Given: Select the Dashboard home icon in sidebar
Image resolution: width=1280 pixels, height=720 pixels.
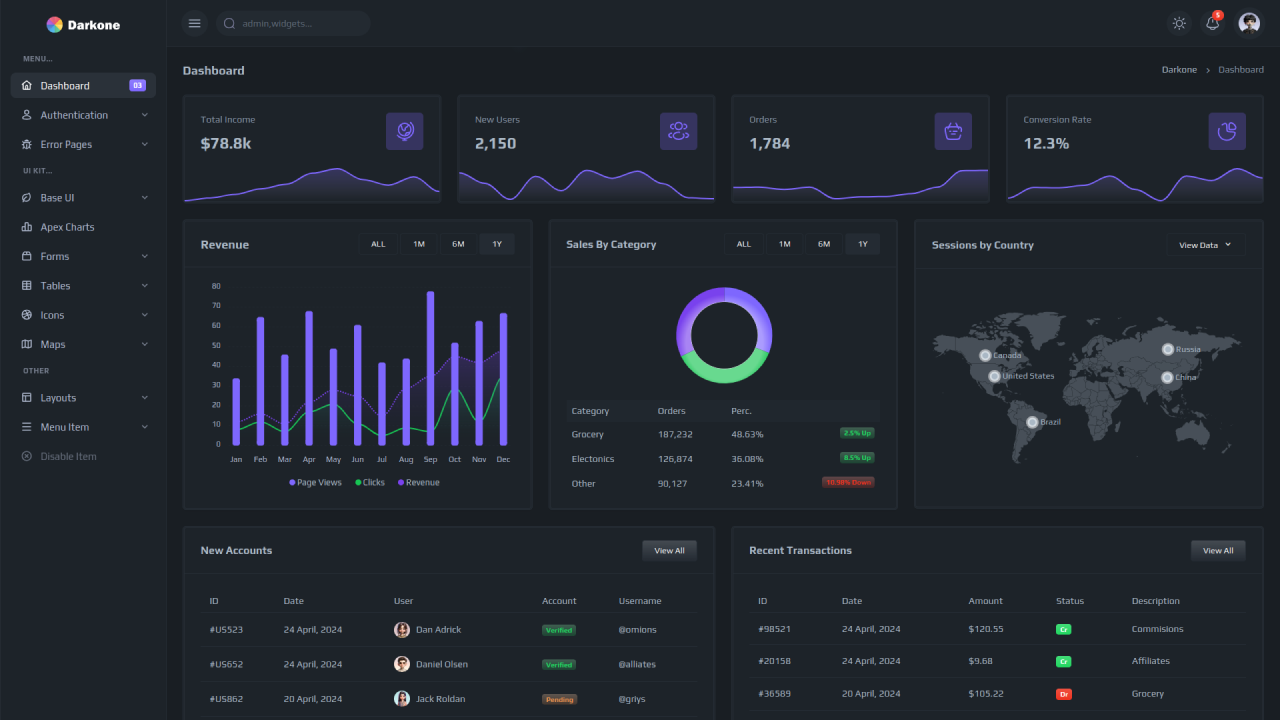Looking at the screenshot, I should (25, 85).
